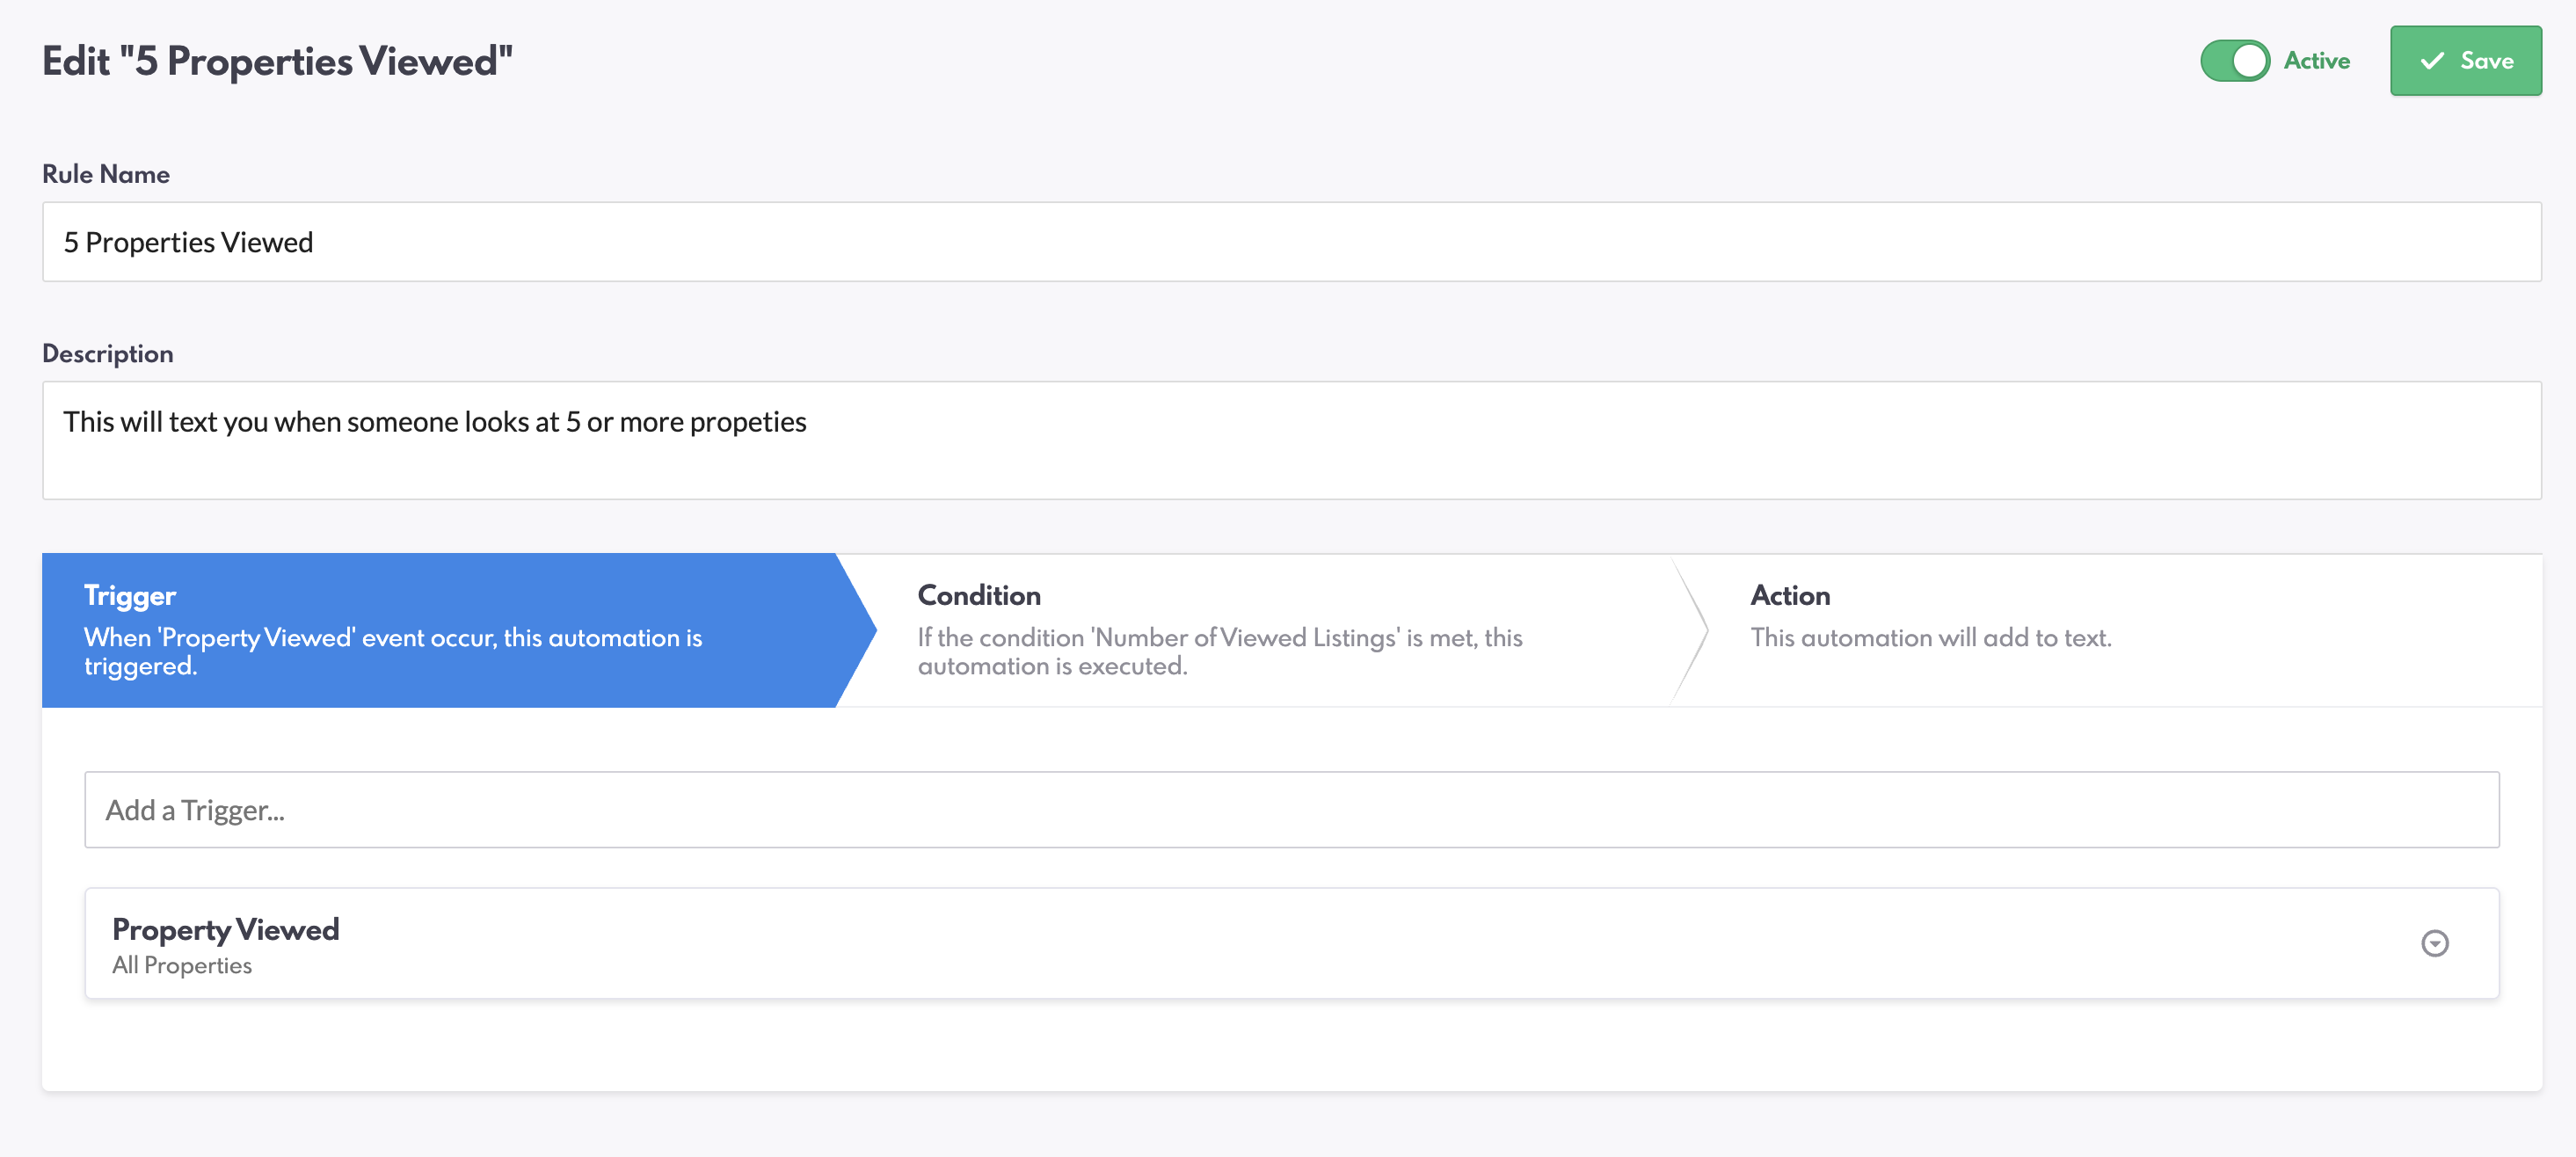The height and width of the screenshot is (1157, 2576).
Task: Click the Edit "5 Properties Viewed" page heading
Action: 277,61
